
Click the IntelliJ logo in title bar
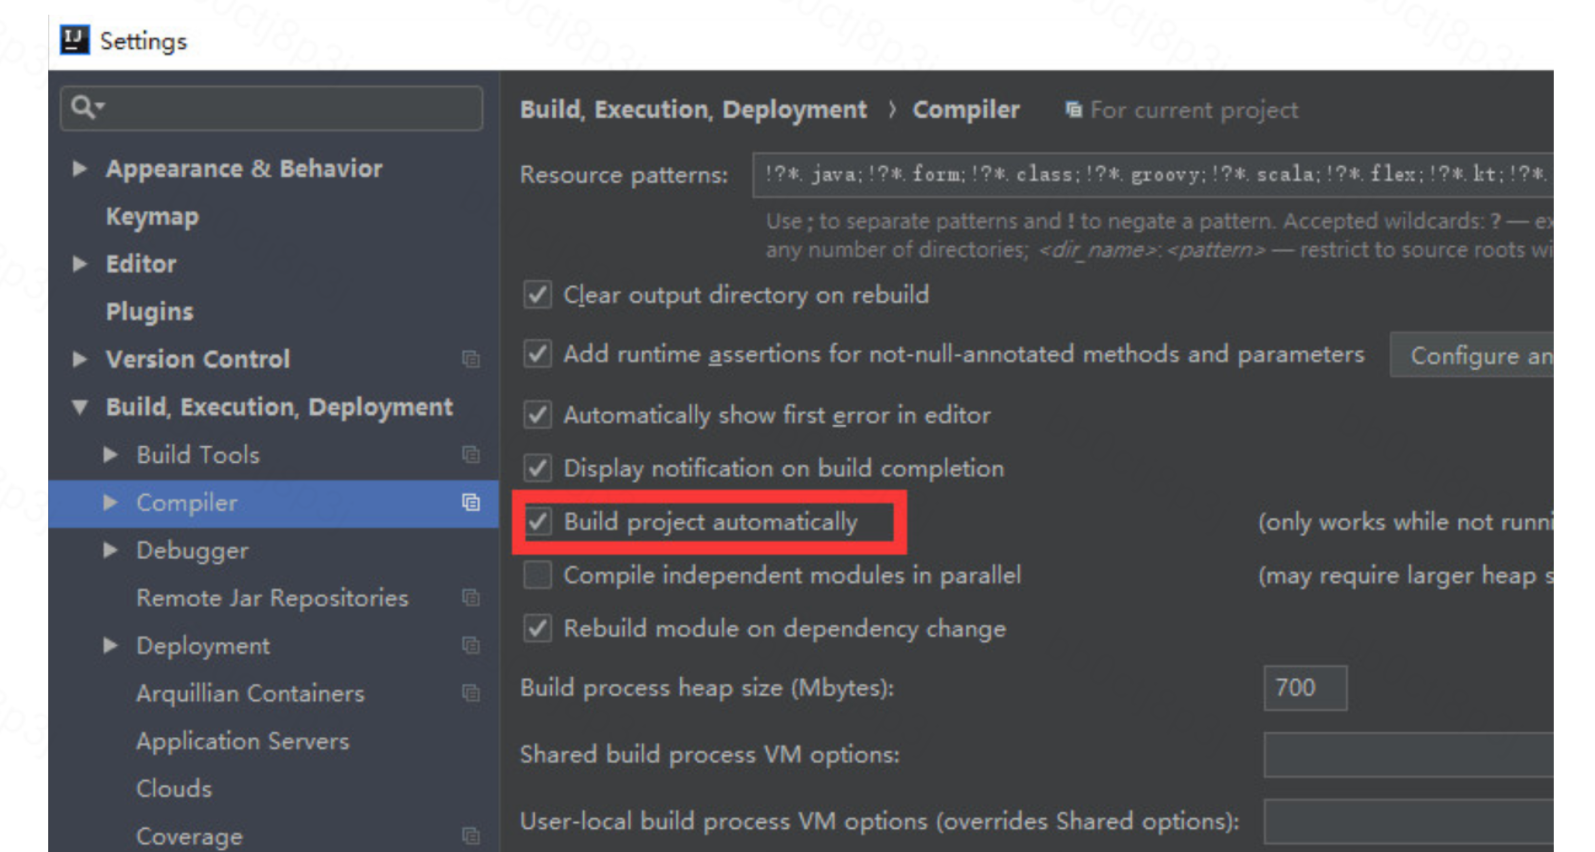pyautogui.click(x=75, y=40)
